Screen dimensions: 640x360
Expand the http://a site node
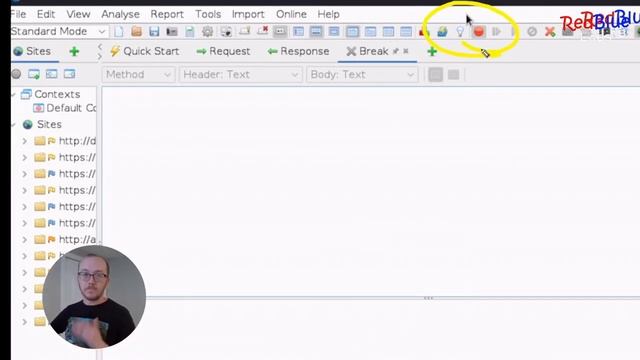tap(24, 240)
